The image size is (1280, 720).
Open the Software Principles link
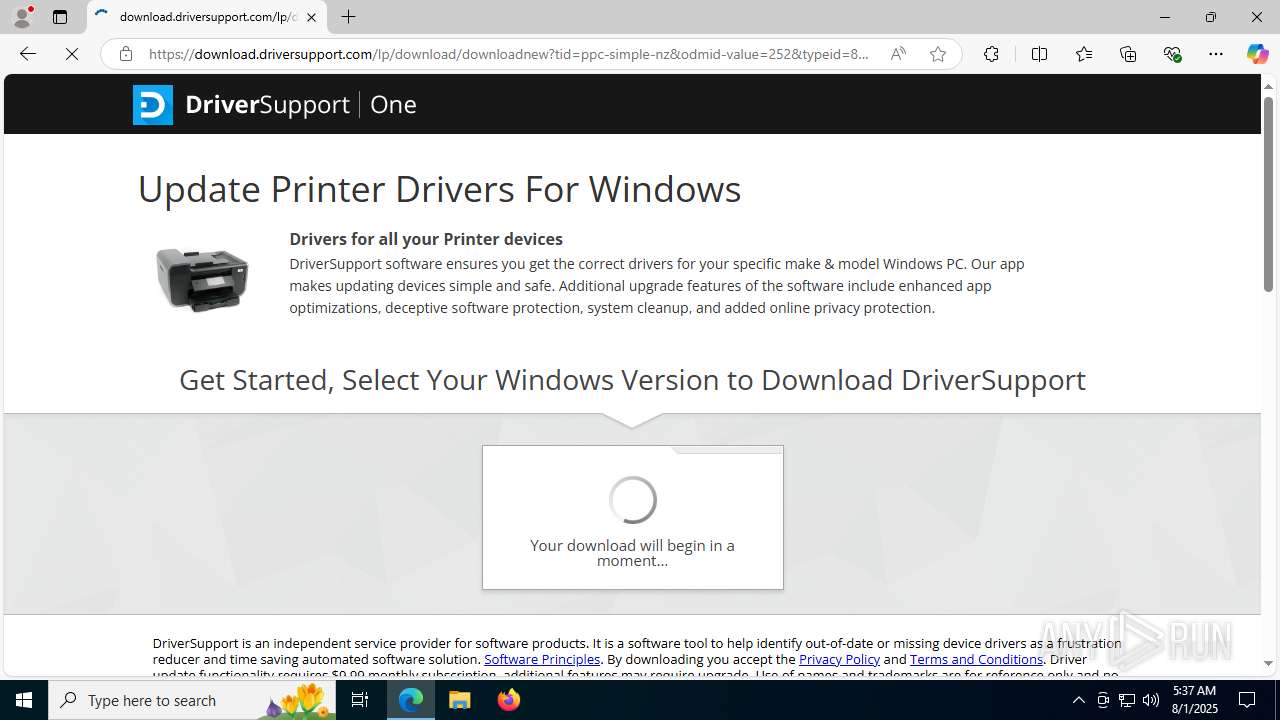pos(542,659)
